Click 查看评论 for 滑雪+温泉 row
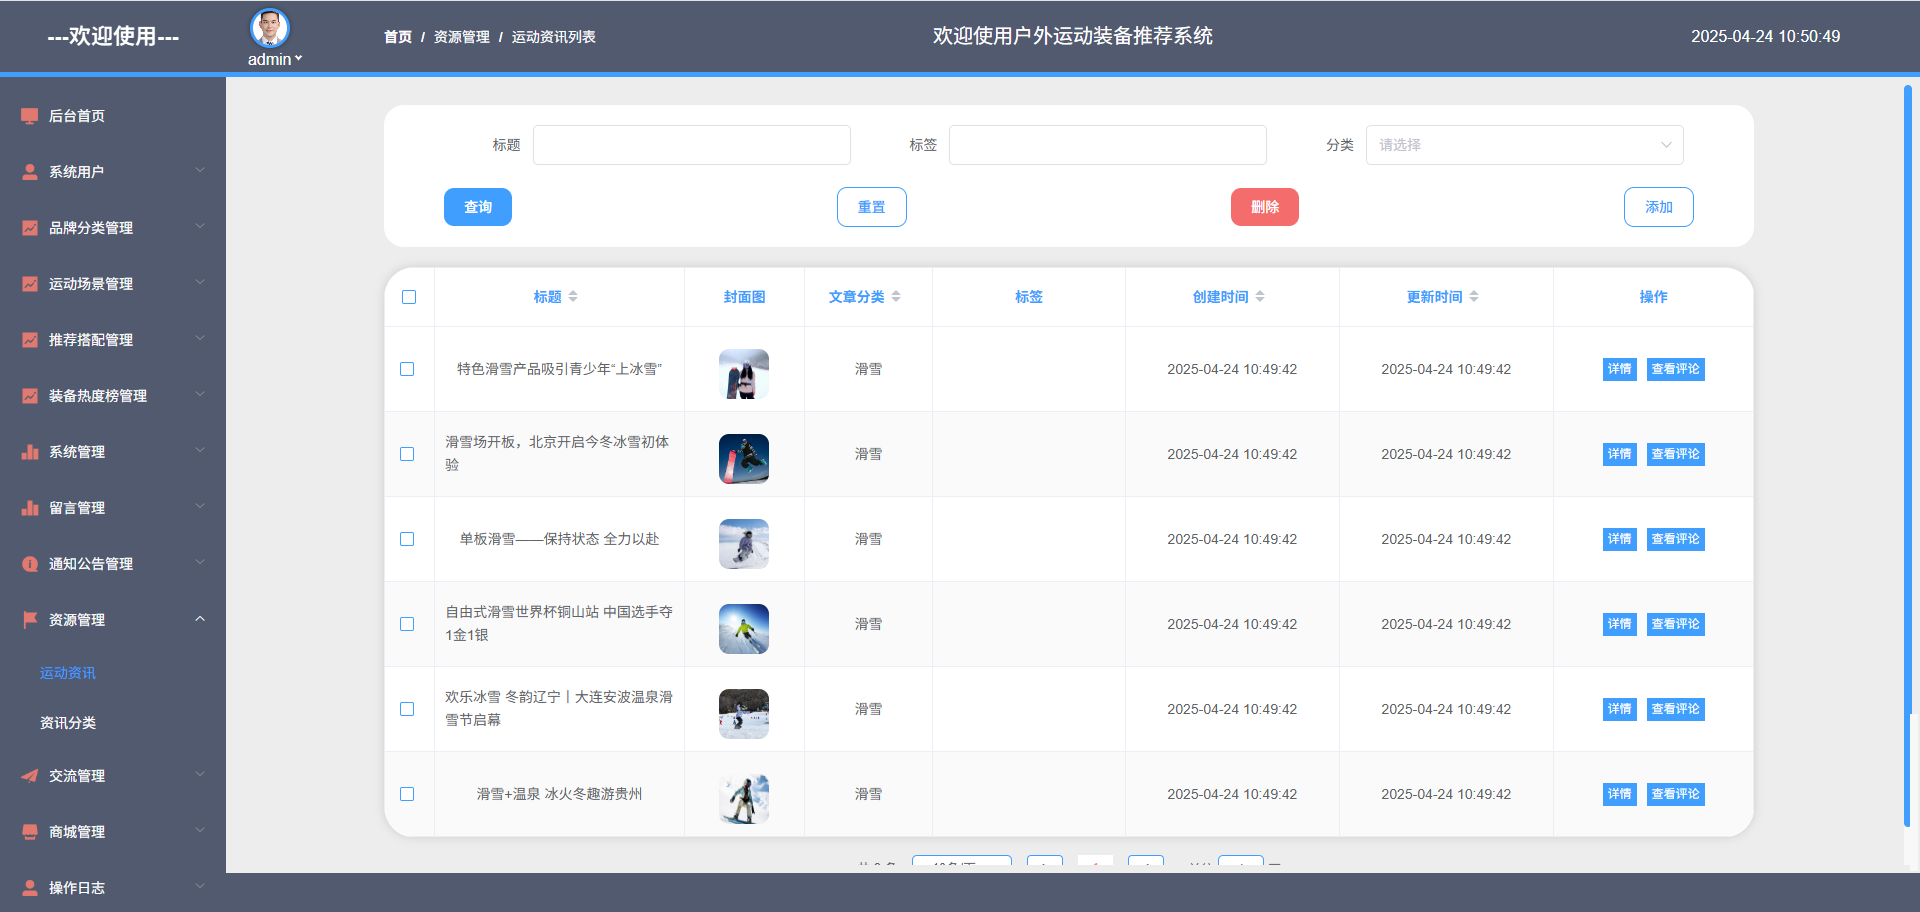This screenshot has width=1920, height=912. [1676, 794]
